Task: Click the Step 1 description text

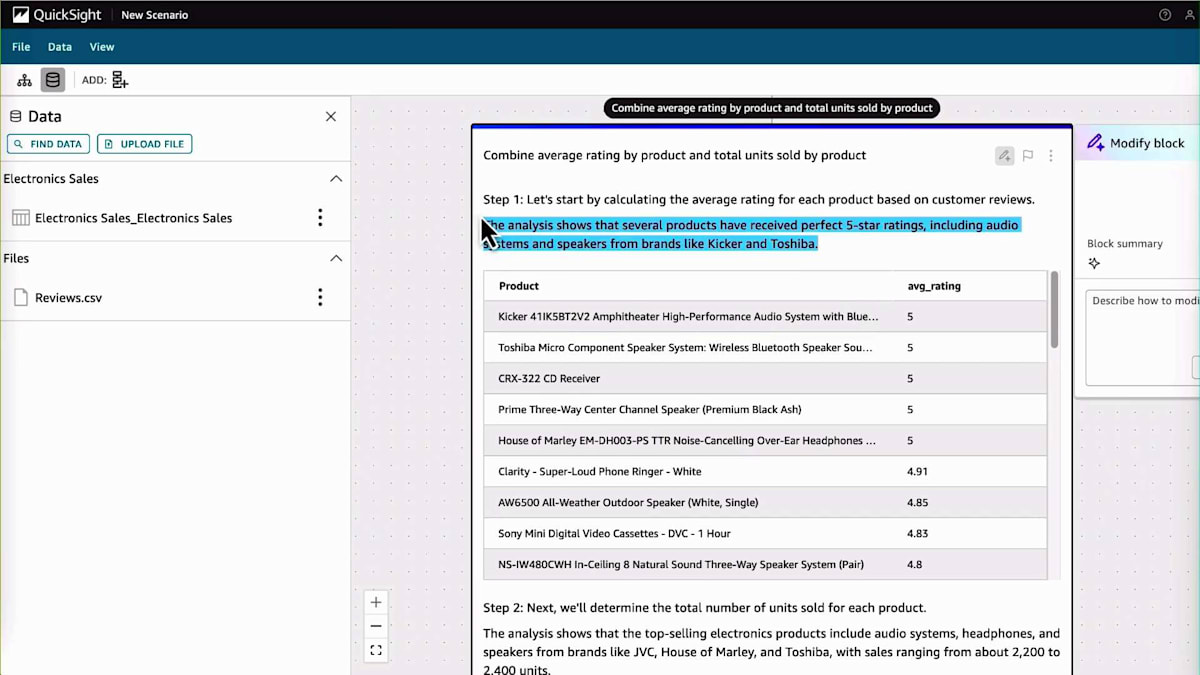Action: [759, 200]
